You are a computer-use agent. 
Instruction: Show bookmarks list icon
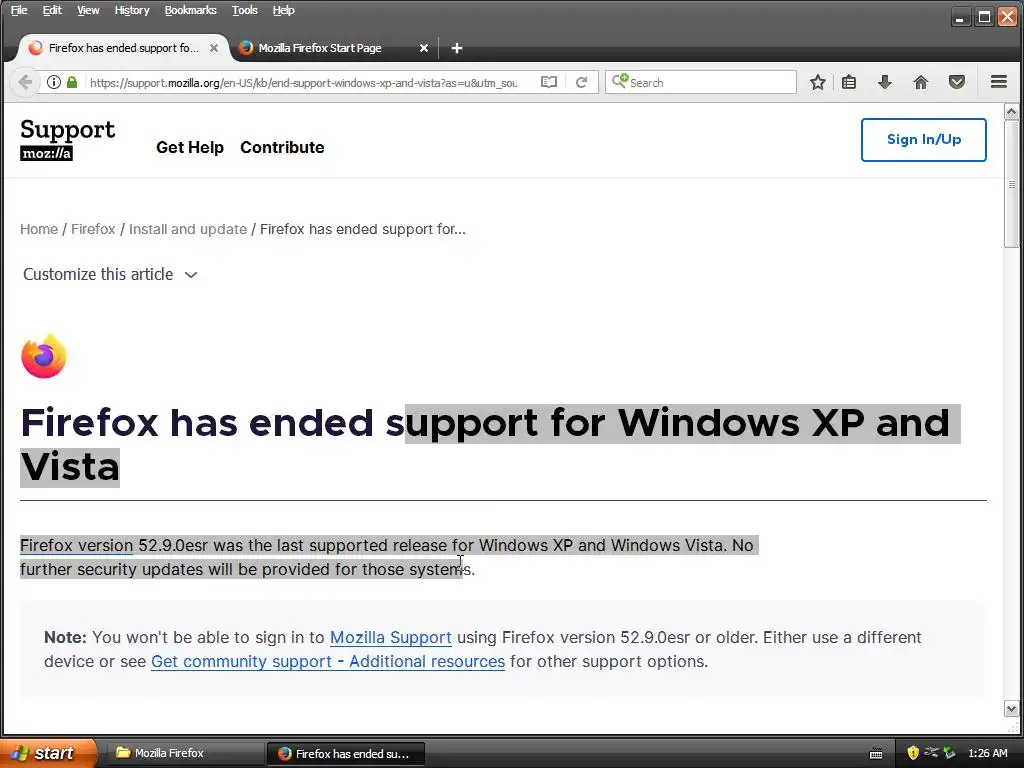pyautogui.click(x=848, y=82)
